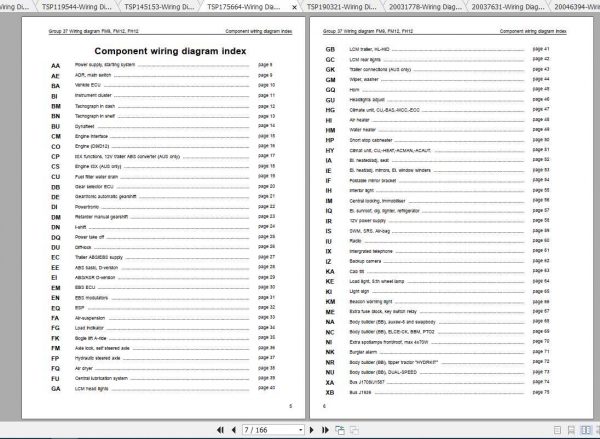Viewport: 600px width, 439px height.
Task: Click the NK Burglar alarm entry
Action: (x=437, y=352)
